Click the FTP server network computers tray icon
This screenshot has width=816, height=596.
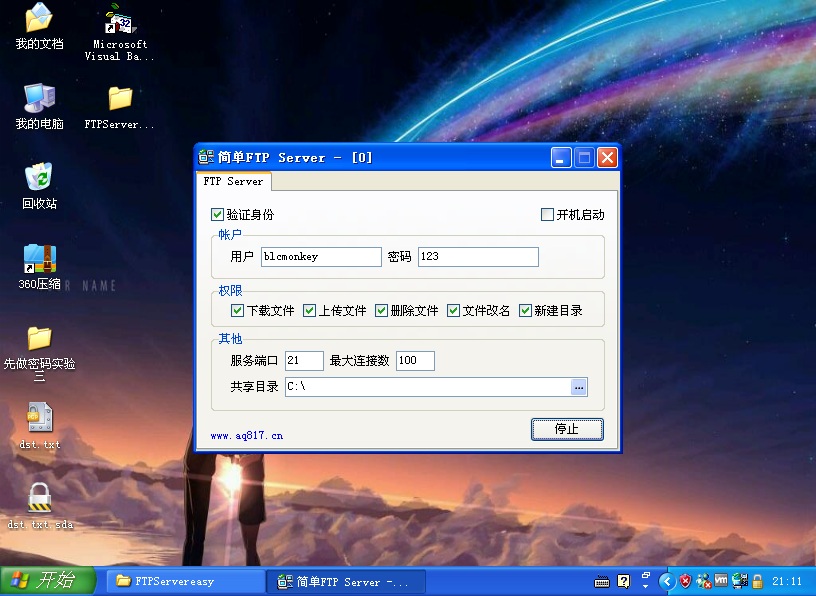740,581
